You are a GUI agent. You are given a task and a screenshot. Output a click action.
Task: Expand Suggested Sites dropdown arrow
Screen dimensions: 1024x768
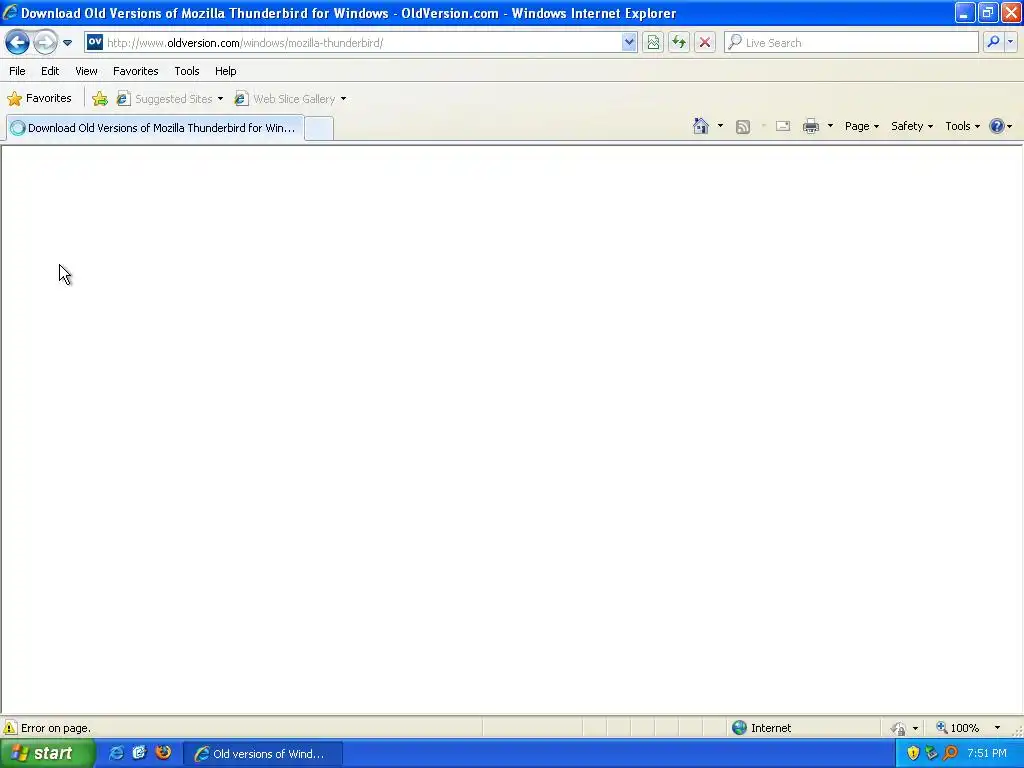(x=220, y=99)
